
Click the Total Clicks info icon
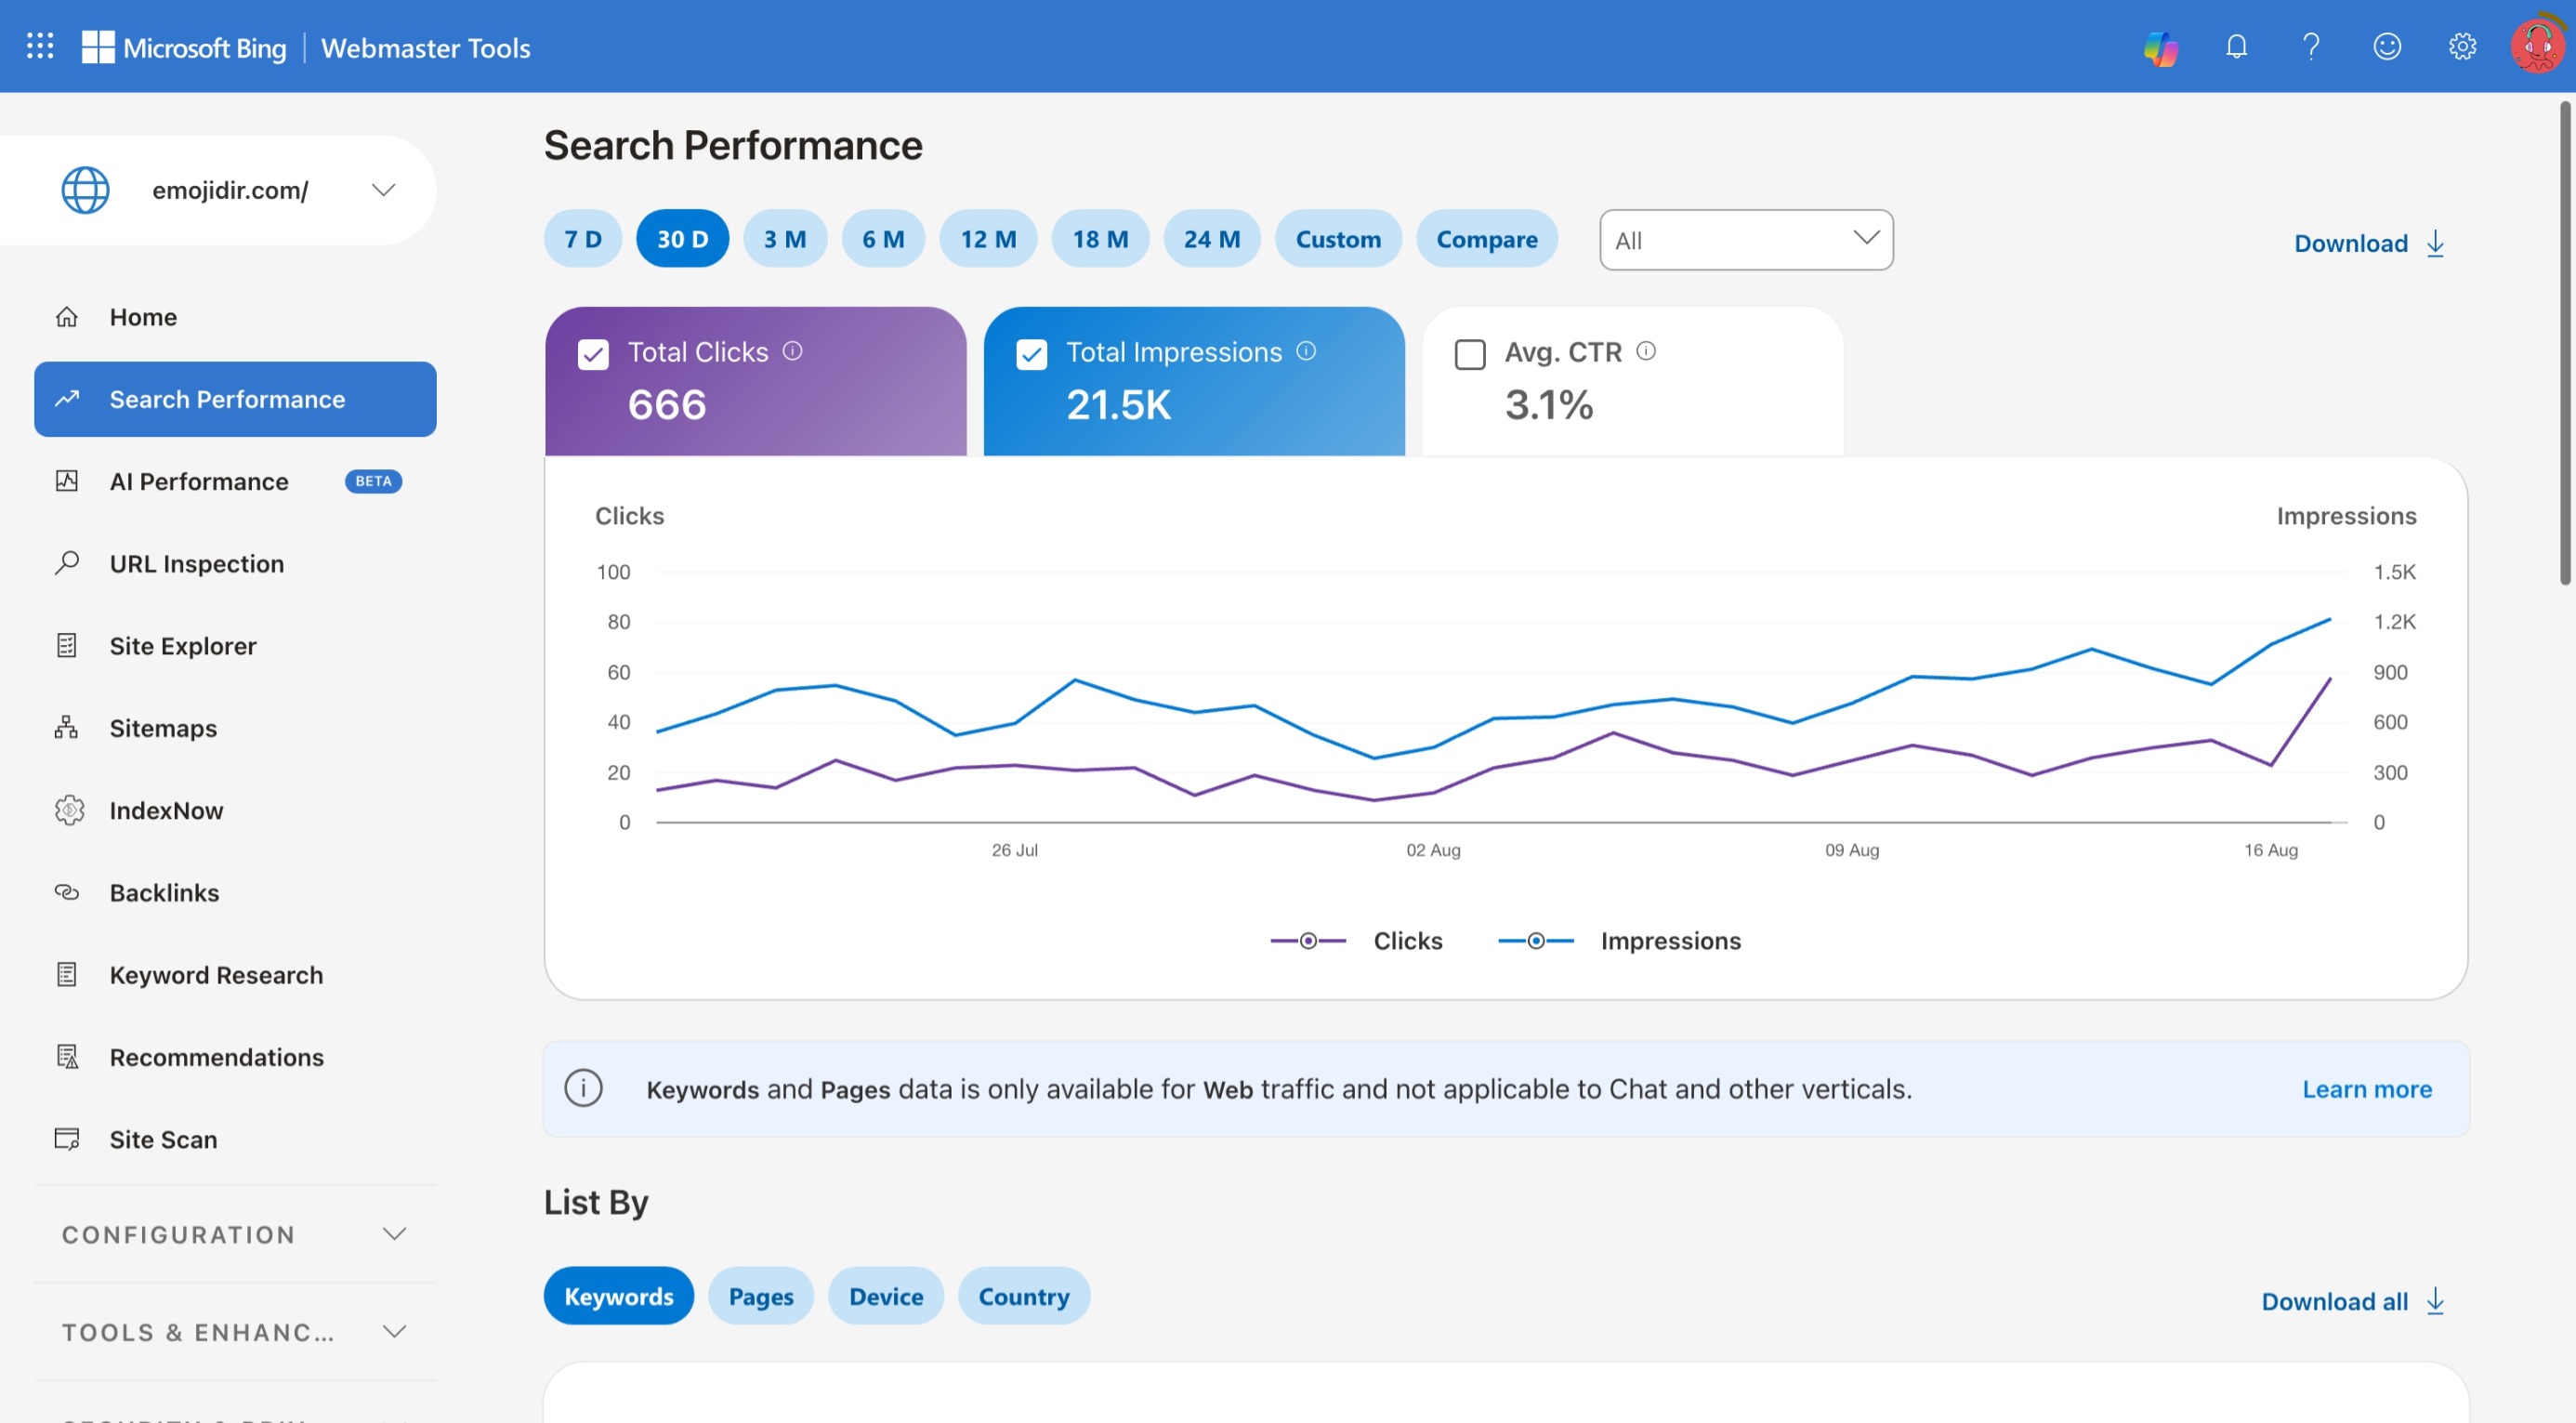click(x=792, y=351)
